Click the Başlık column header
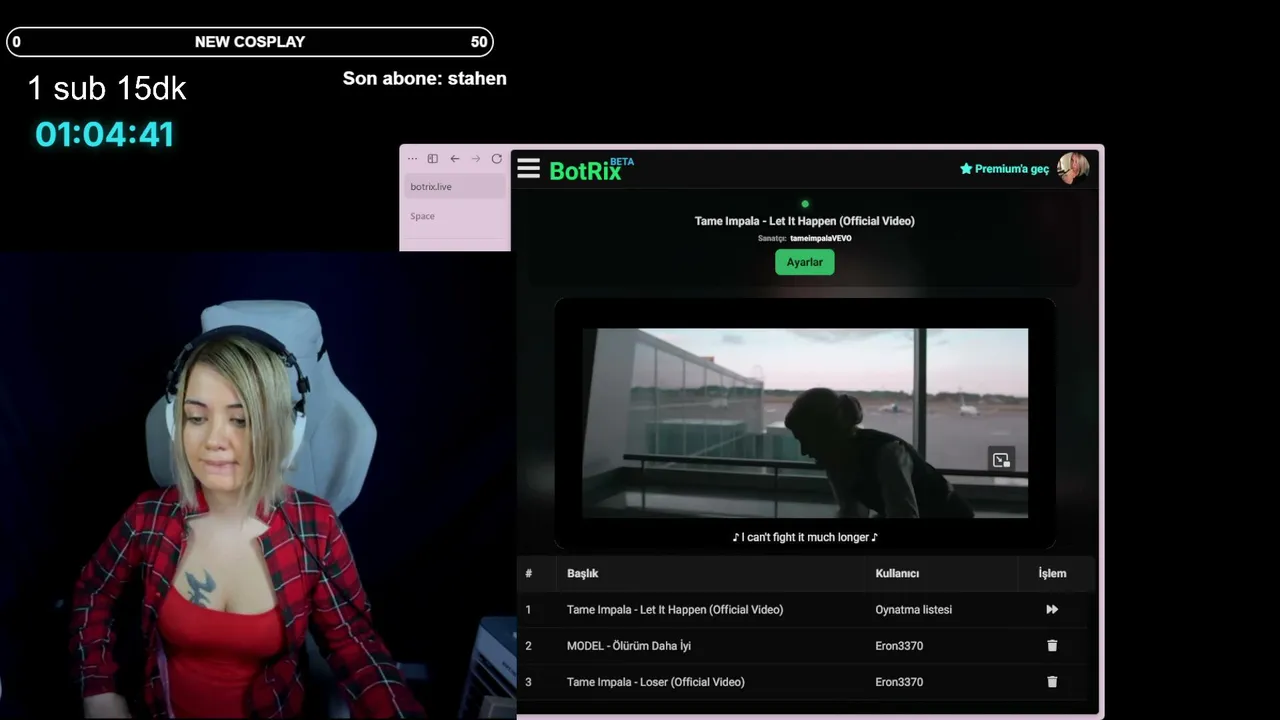Viewport: 1280px width, 720px height. [x=582, y=573]
